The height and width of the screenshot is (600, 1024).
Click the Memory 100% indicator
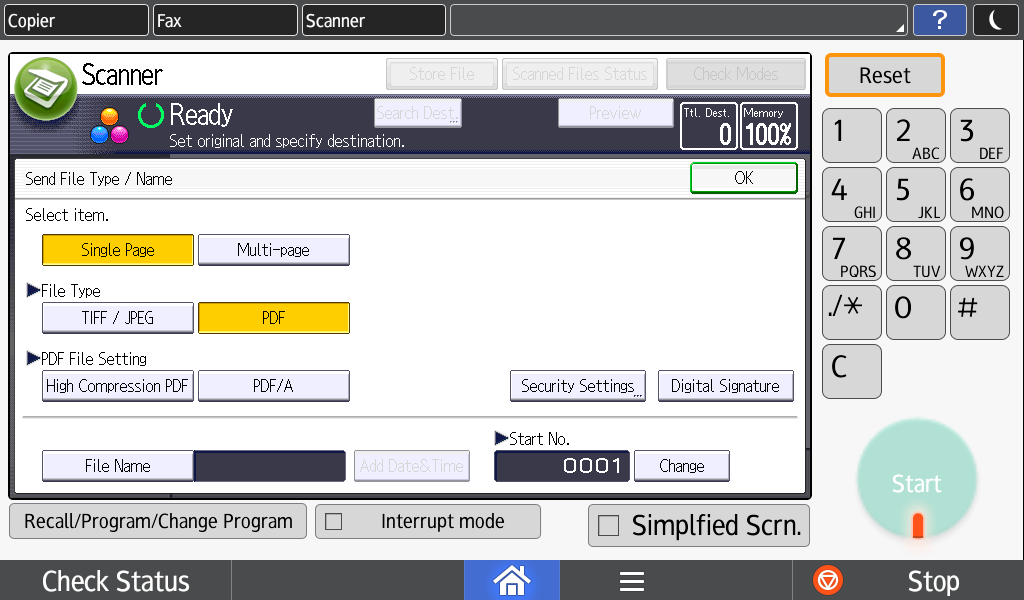coord(769,127)
